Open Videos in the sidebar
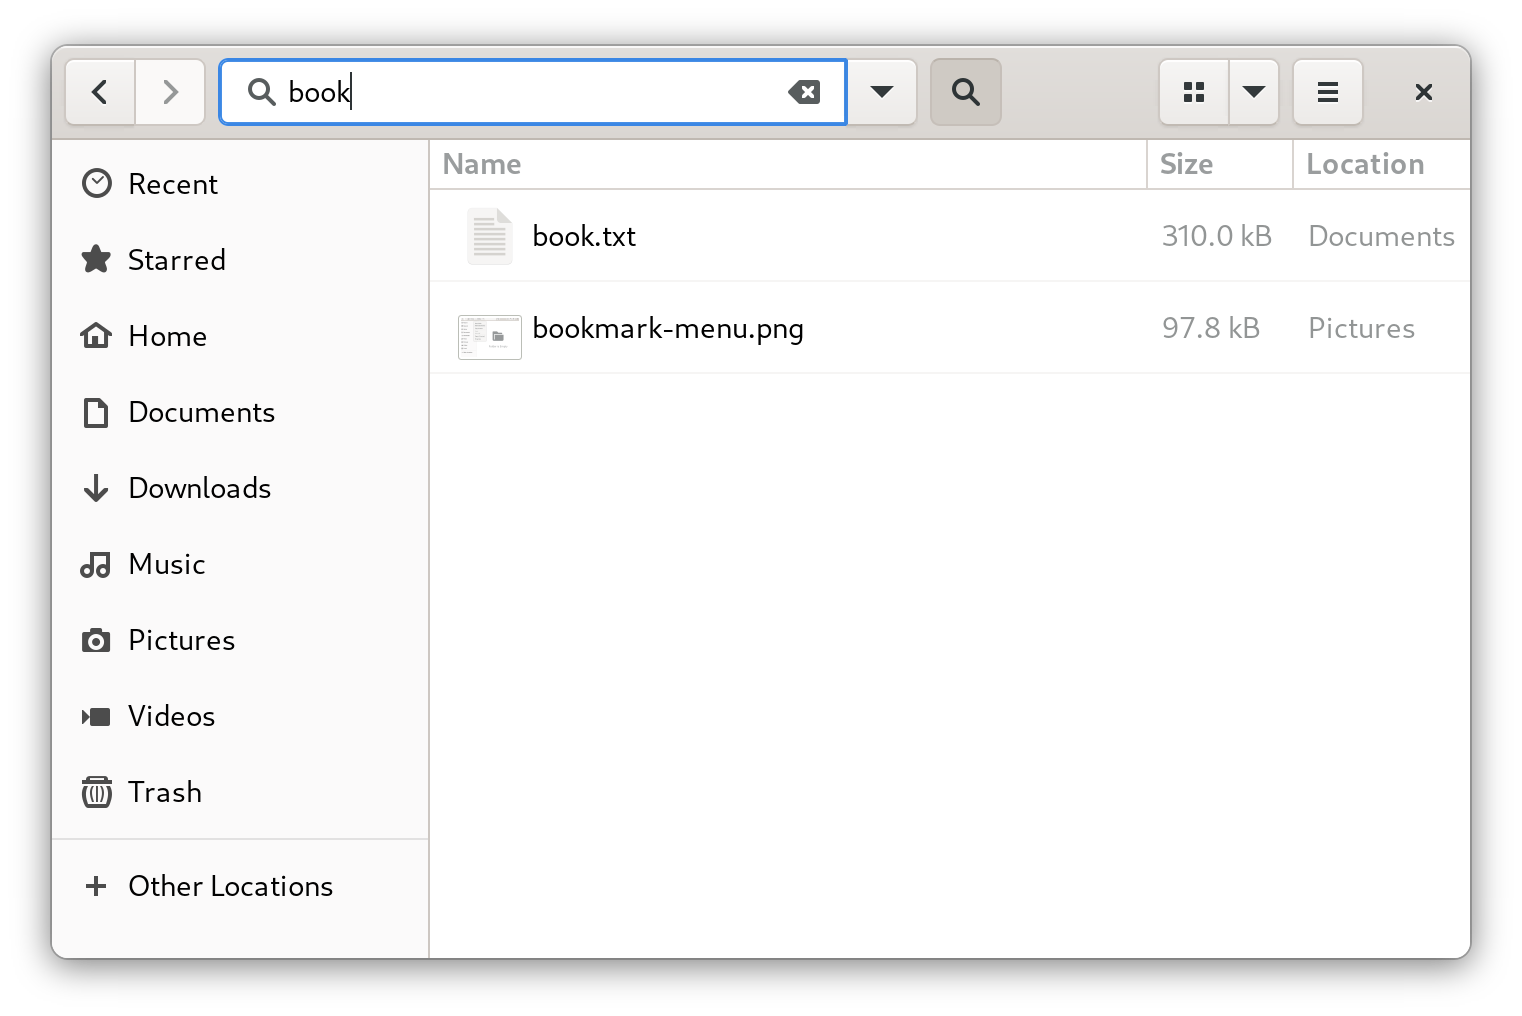Screen dimensions: 1522x1016 click(x=240, y=716)
